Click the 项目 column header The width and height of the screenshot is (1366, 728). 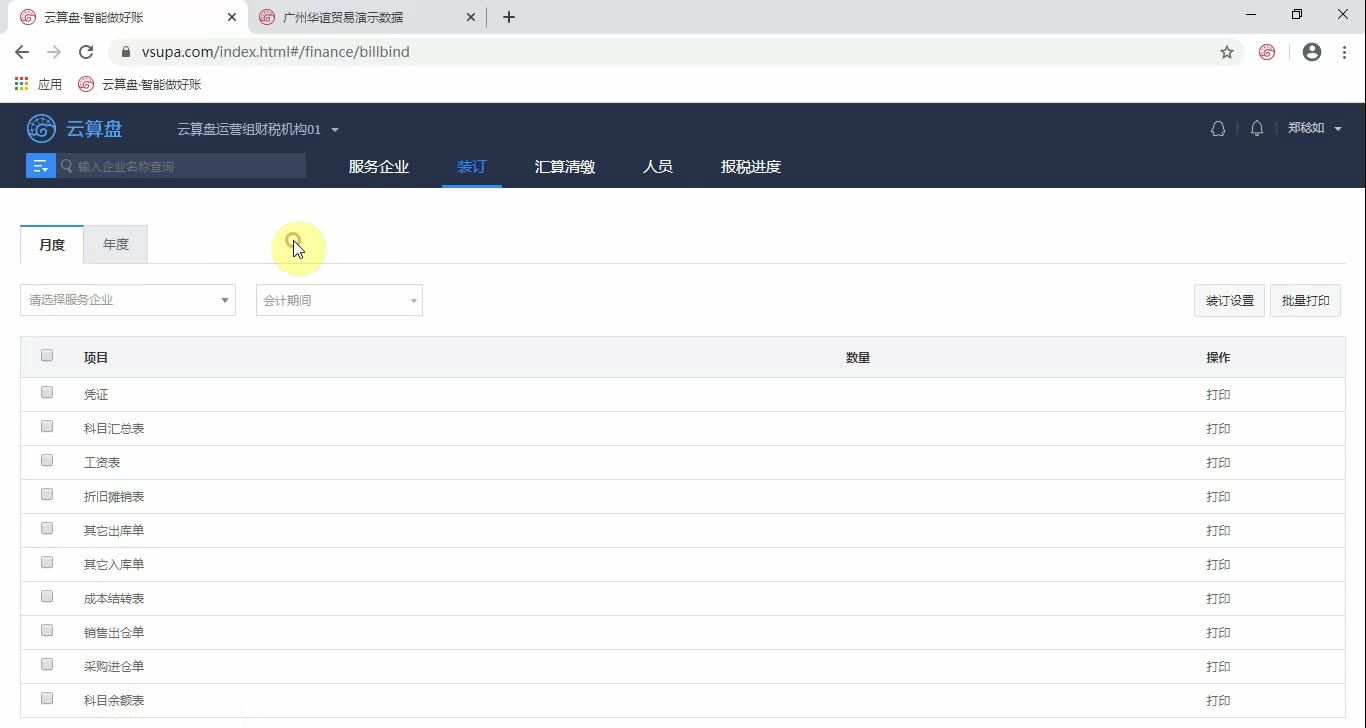pyautogui.click(x=96, y=358)
